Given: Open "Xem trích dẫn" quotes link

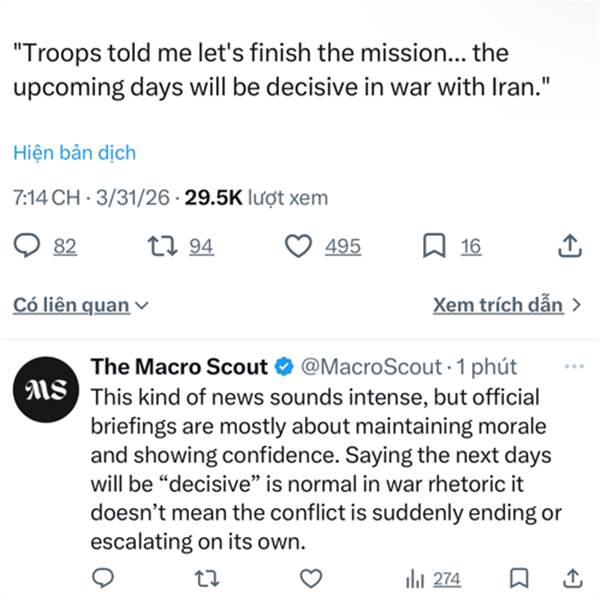Looking at the screenshot, I should pyautogui.click(x=507, y=305).
